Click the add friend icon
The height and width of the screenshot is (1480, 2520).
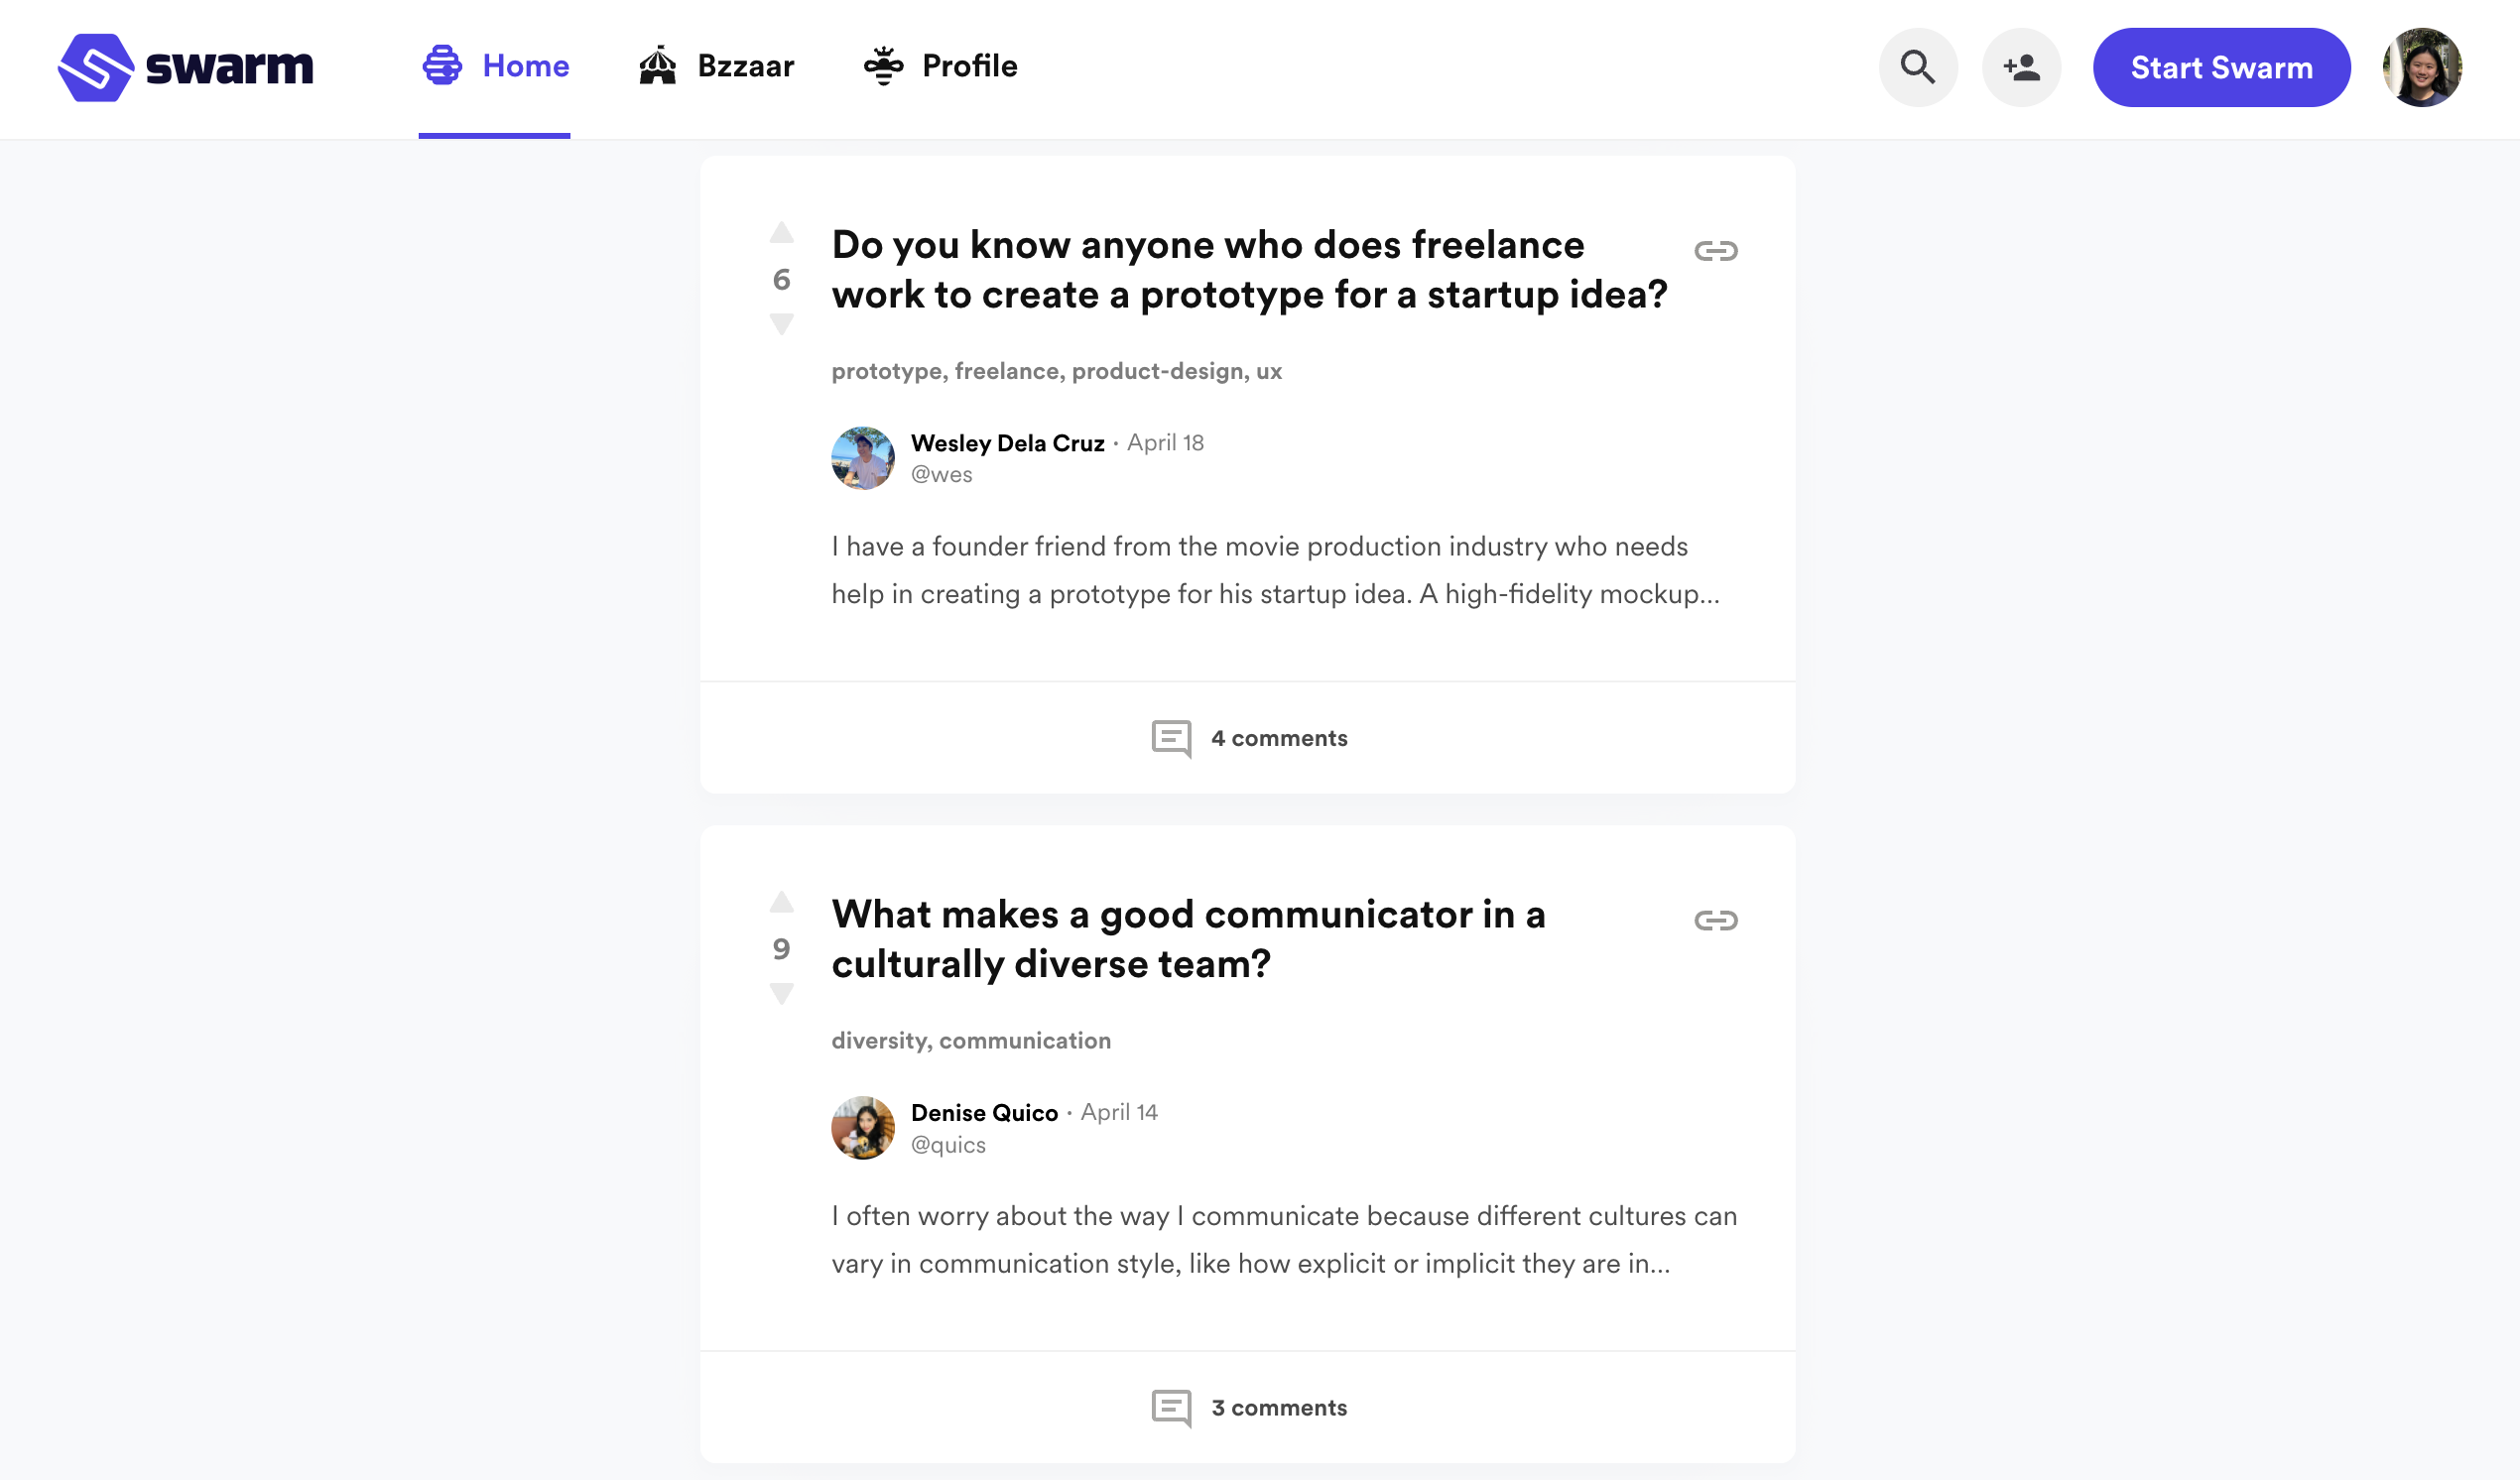tap(2021, 67)
